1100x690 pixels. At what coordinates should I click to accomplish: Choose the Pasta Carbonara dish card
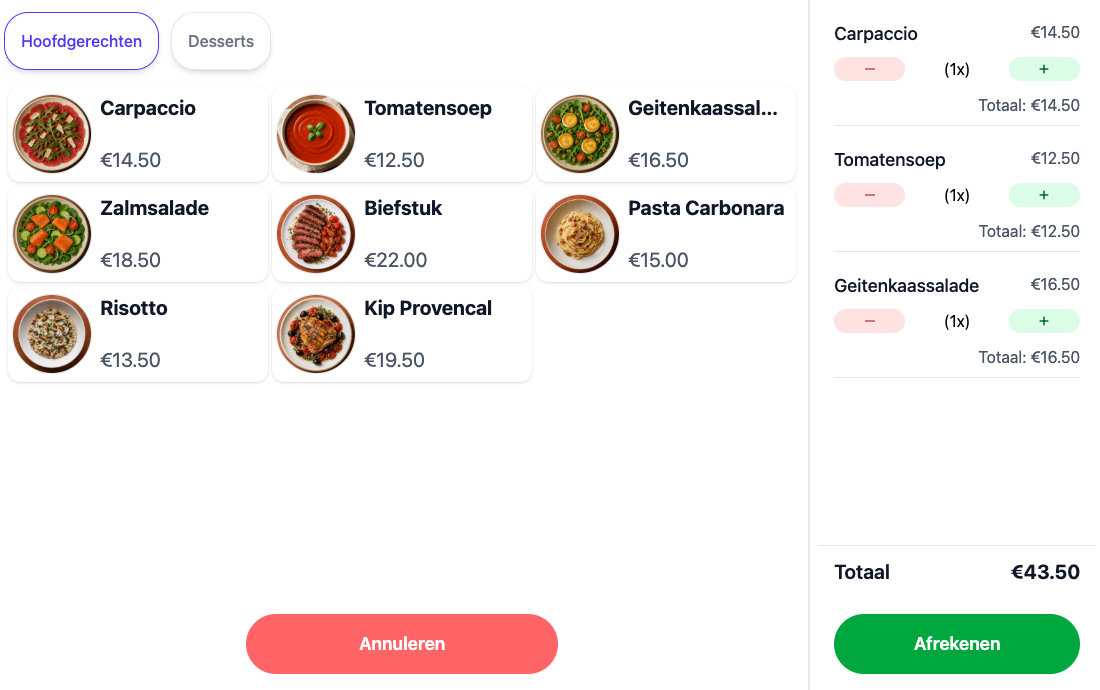[x=666, y=234]
